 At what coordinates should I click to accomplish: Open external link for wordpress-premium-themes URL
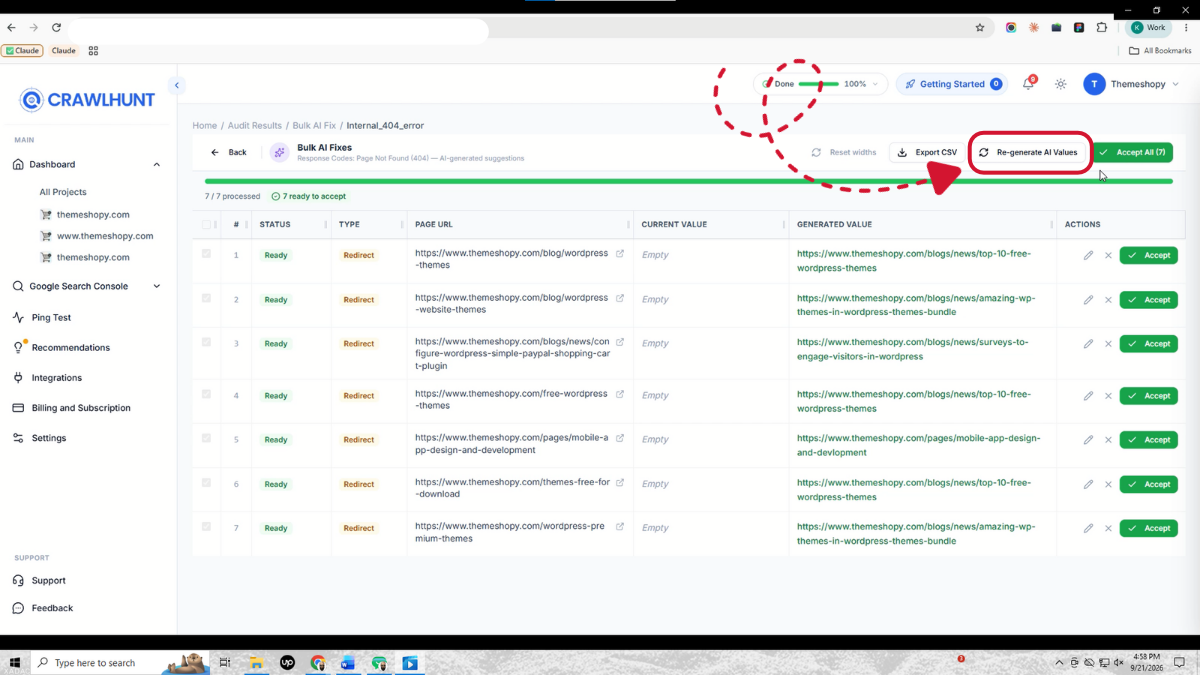620,527
